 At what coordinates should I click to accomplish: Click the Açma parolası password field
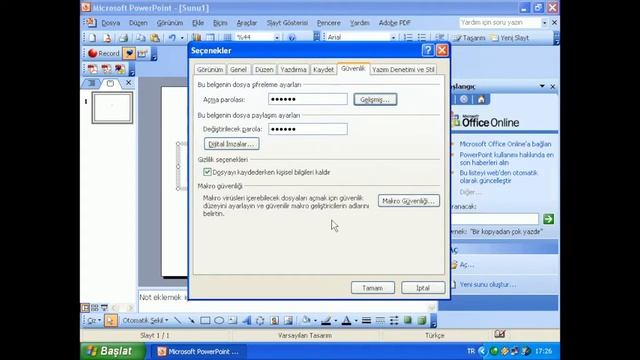[x=308, y=99]
